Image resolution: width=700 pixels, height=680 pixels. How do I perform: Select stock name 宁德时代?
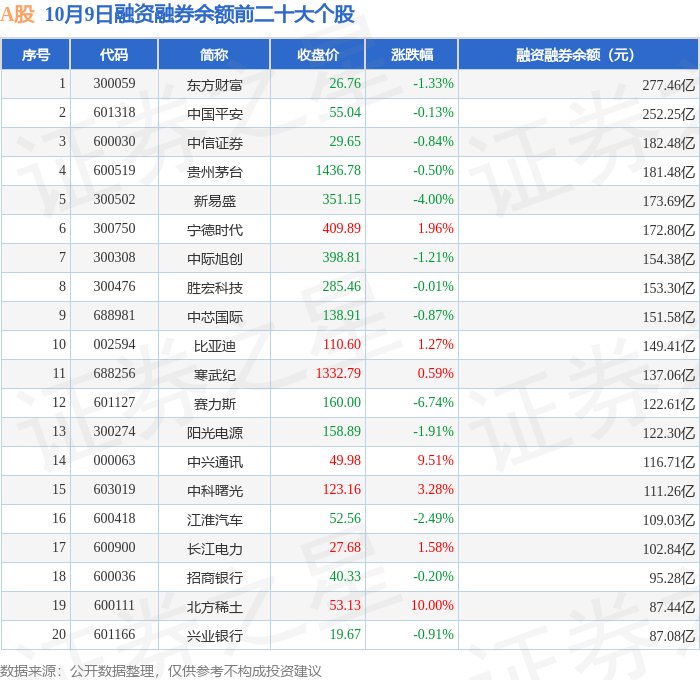(214, 229)
